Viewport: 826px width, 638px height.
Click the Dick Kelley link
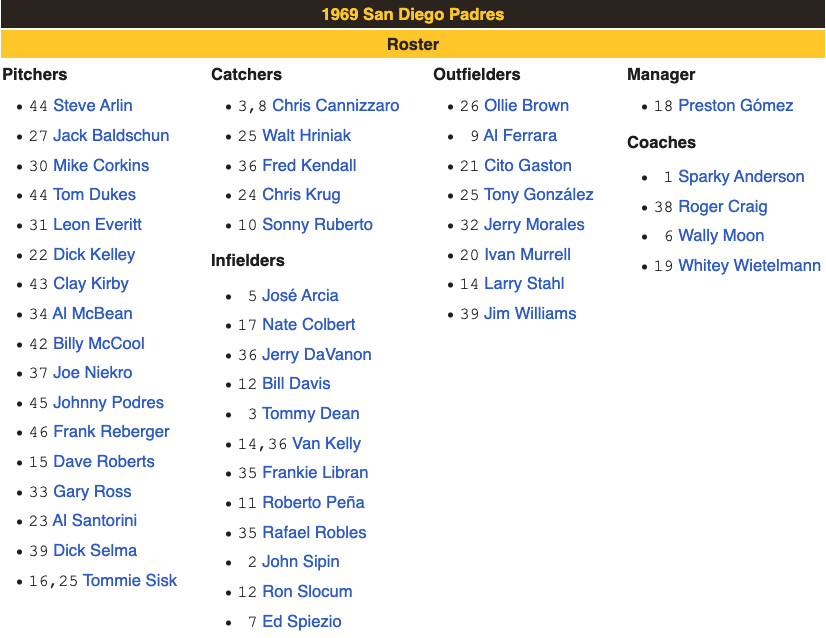(94, 254)
